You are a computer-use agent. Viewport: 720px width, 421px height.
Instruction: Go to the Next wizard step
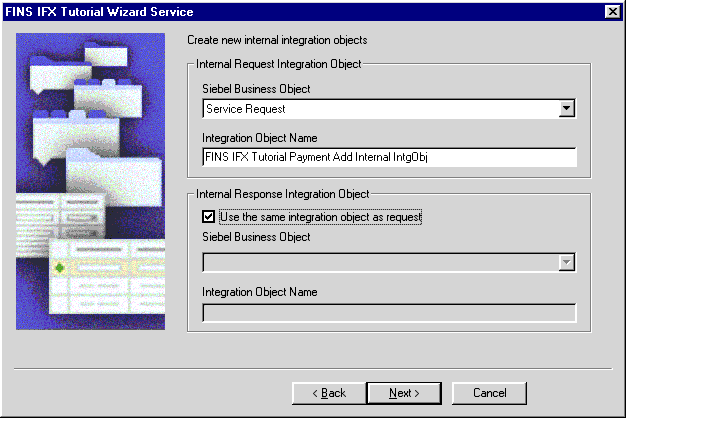(404, 393)
